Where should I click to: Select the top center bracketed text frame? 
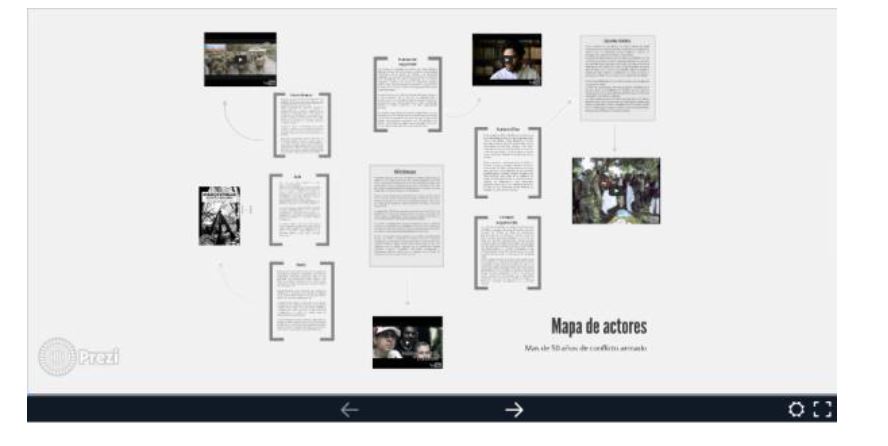[407, 94]
